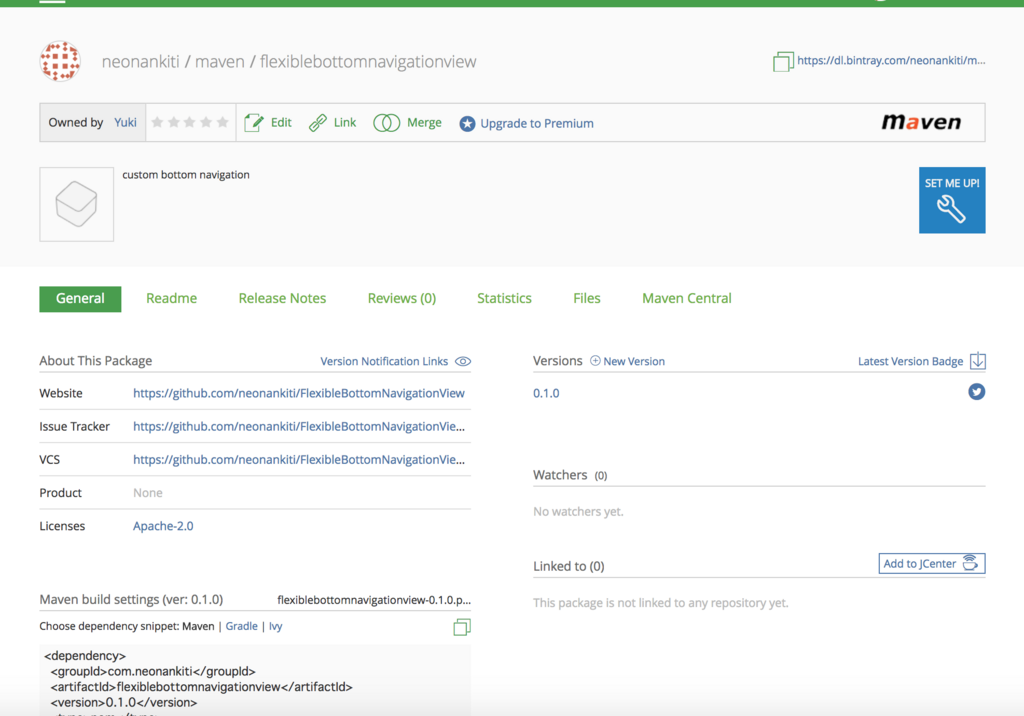
Task: Select the General tab
Action: 80,299
